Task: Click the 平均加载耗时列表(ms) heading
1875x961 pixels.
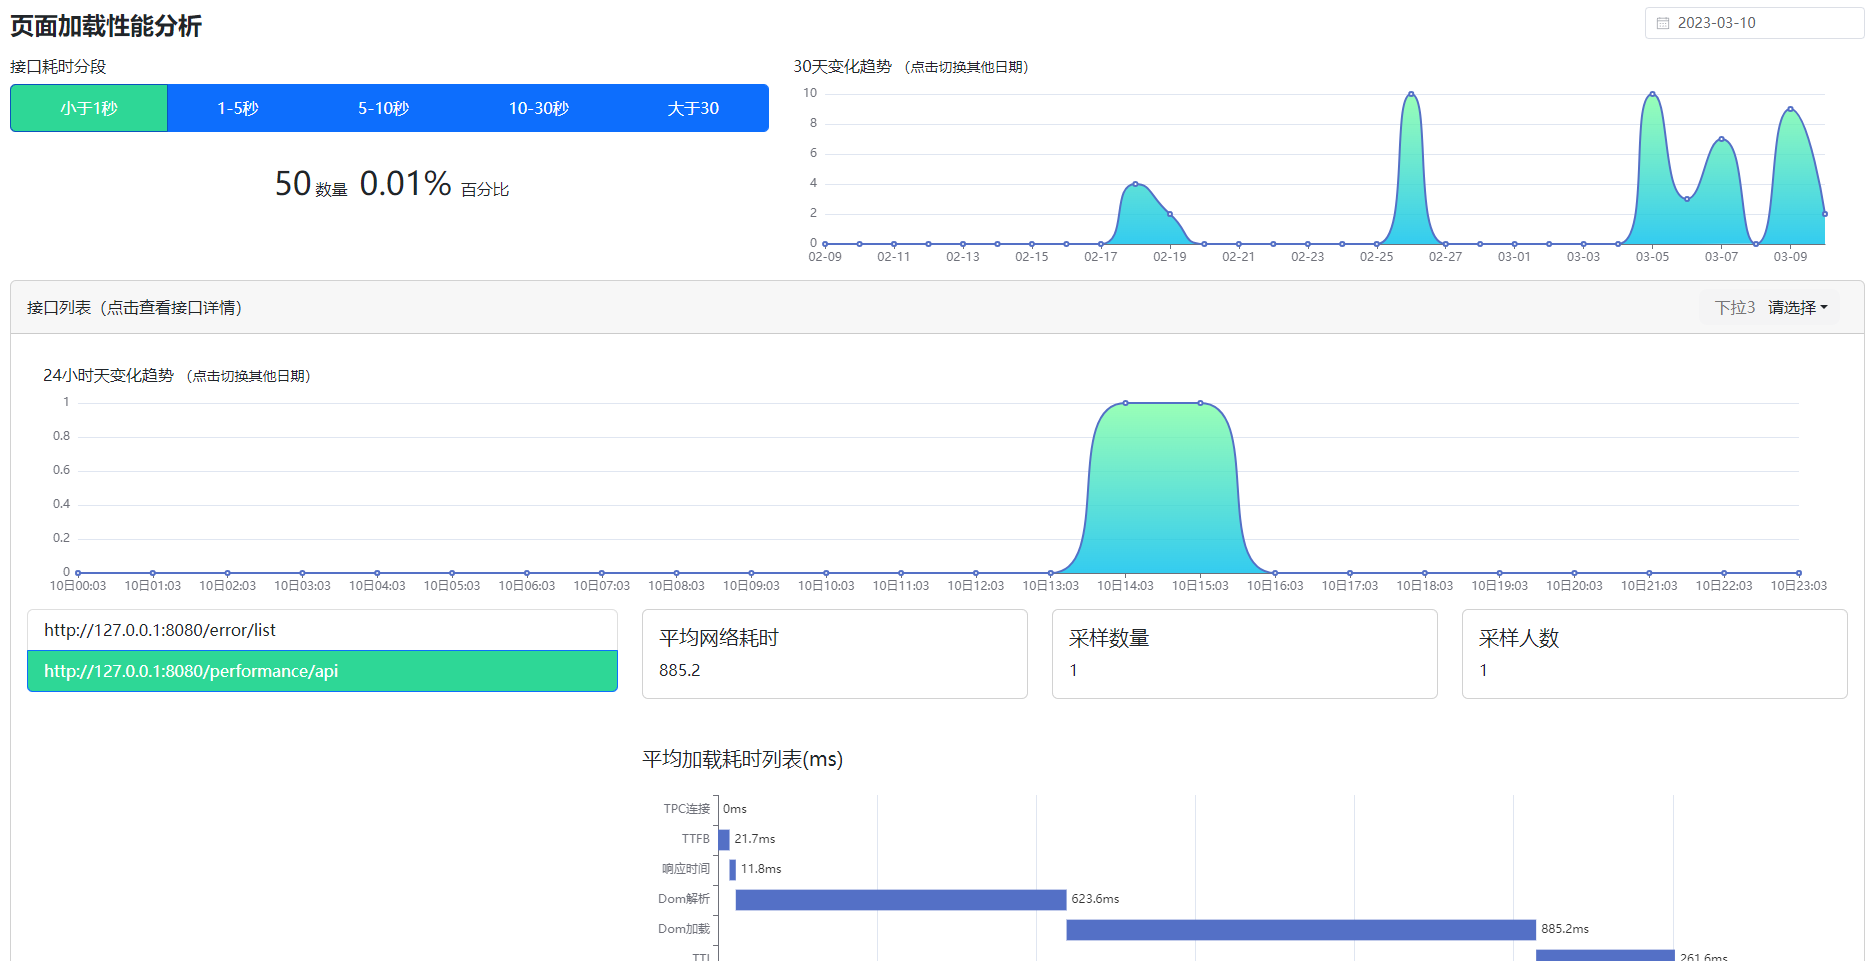Action: [x=742, y=760]
